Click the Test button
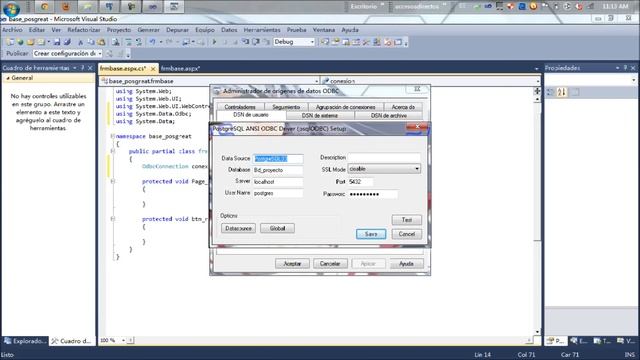 coord(407,220)
